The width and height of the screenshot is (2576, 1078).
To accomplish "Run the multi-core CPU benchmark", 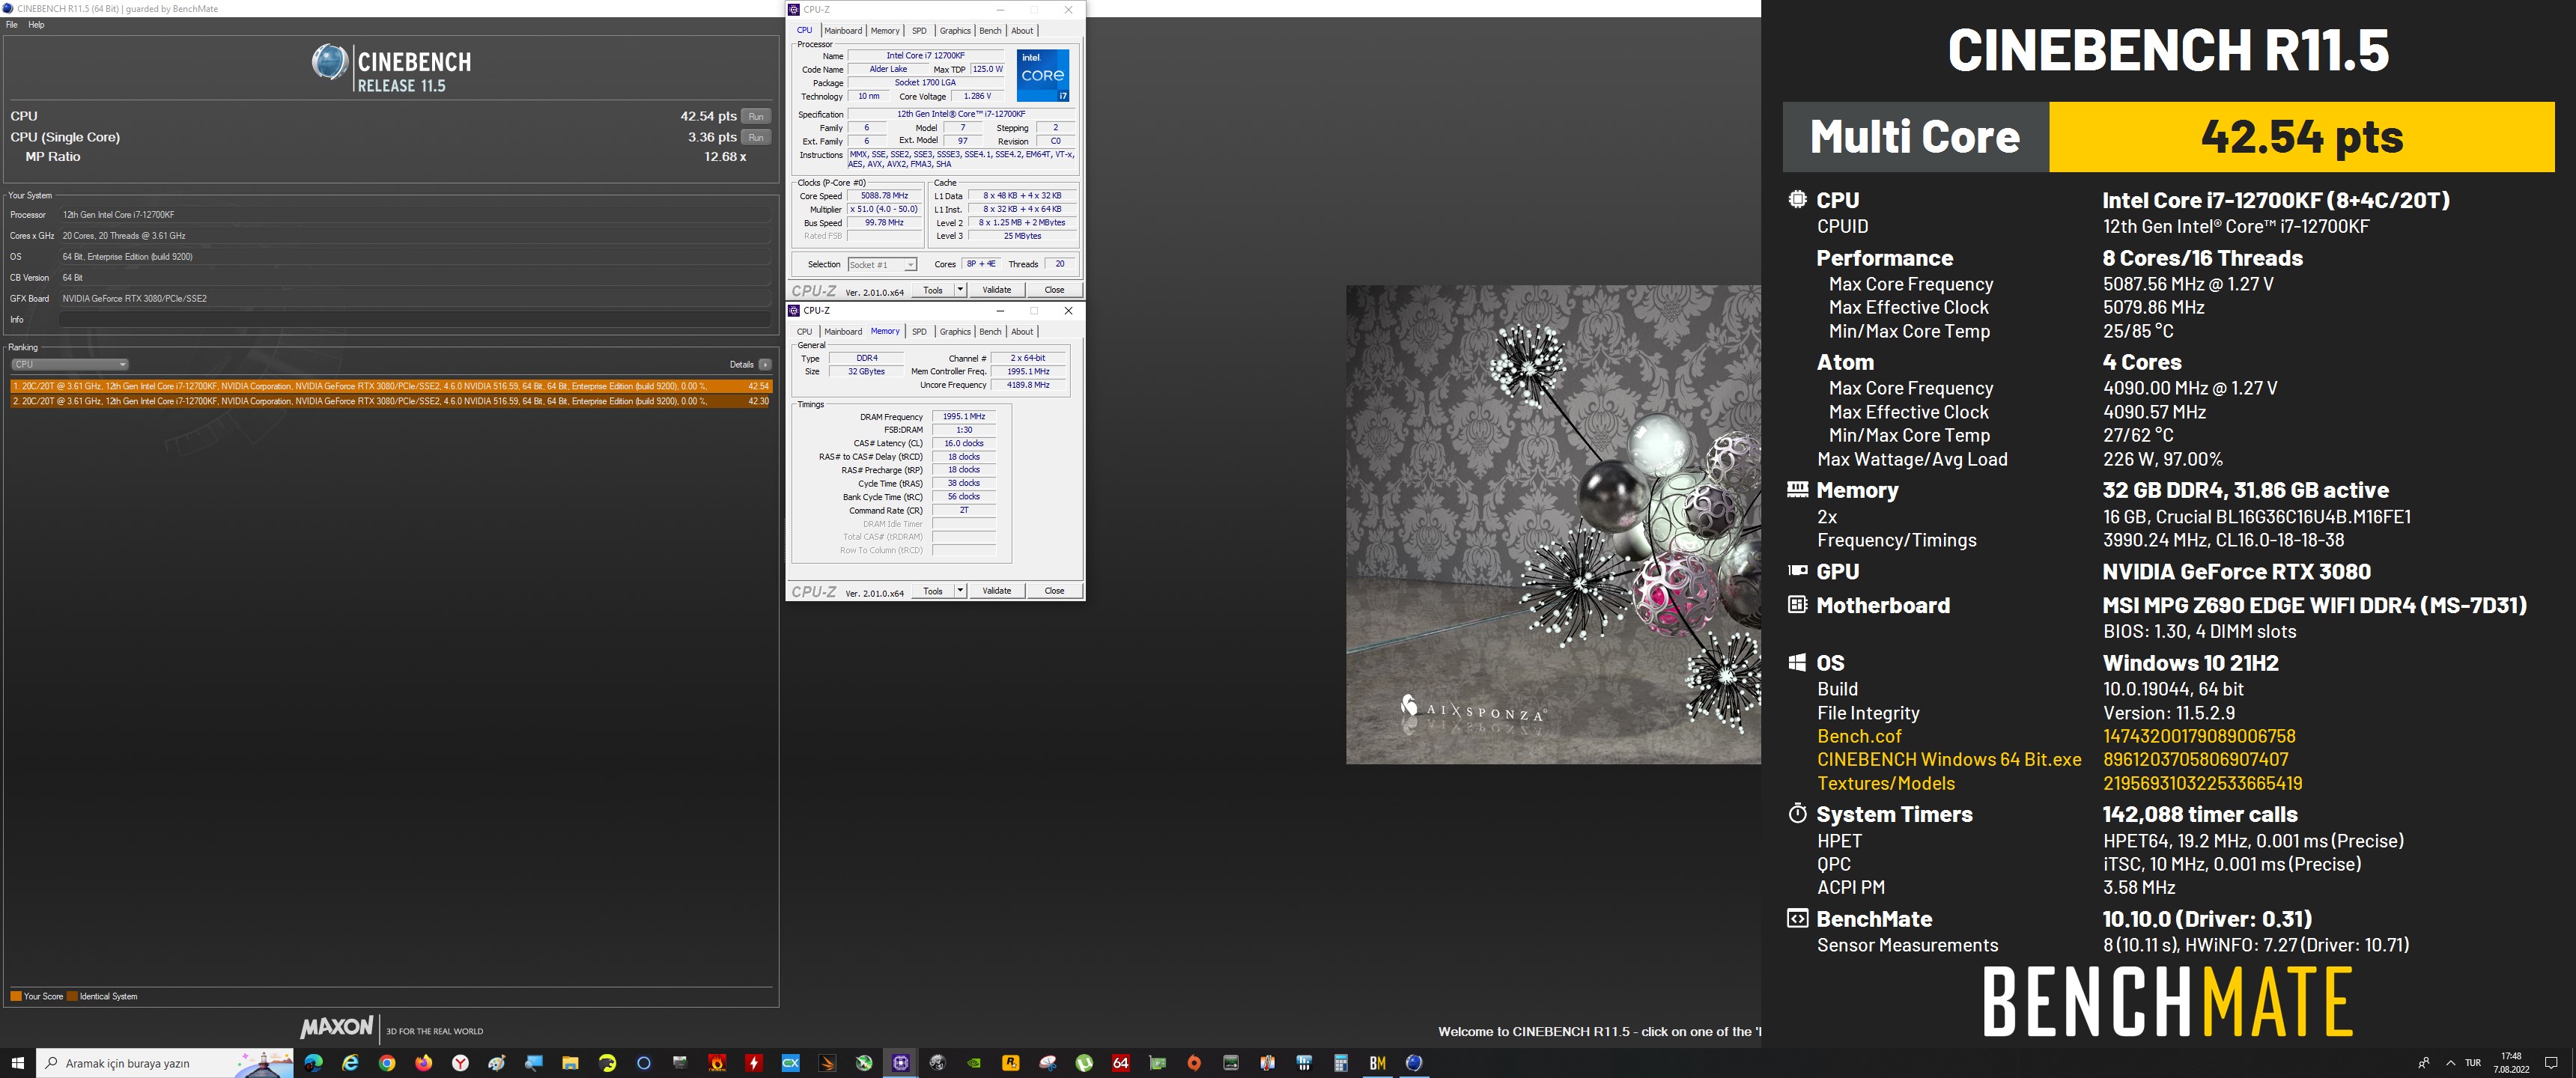I will point(756,116).
